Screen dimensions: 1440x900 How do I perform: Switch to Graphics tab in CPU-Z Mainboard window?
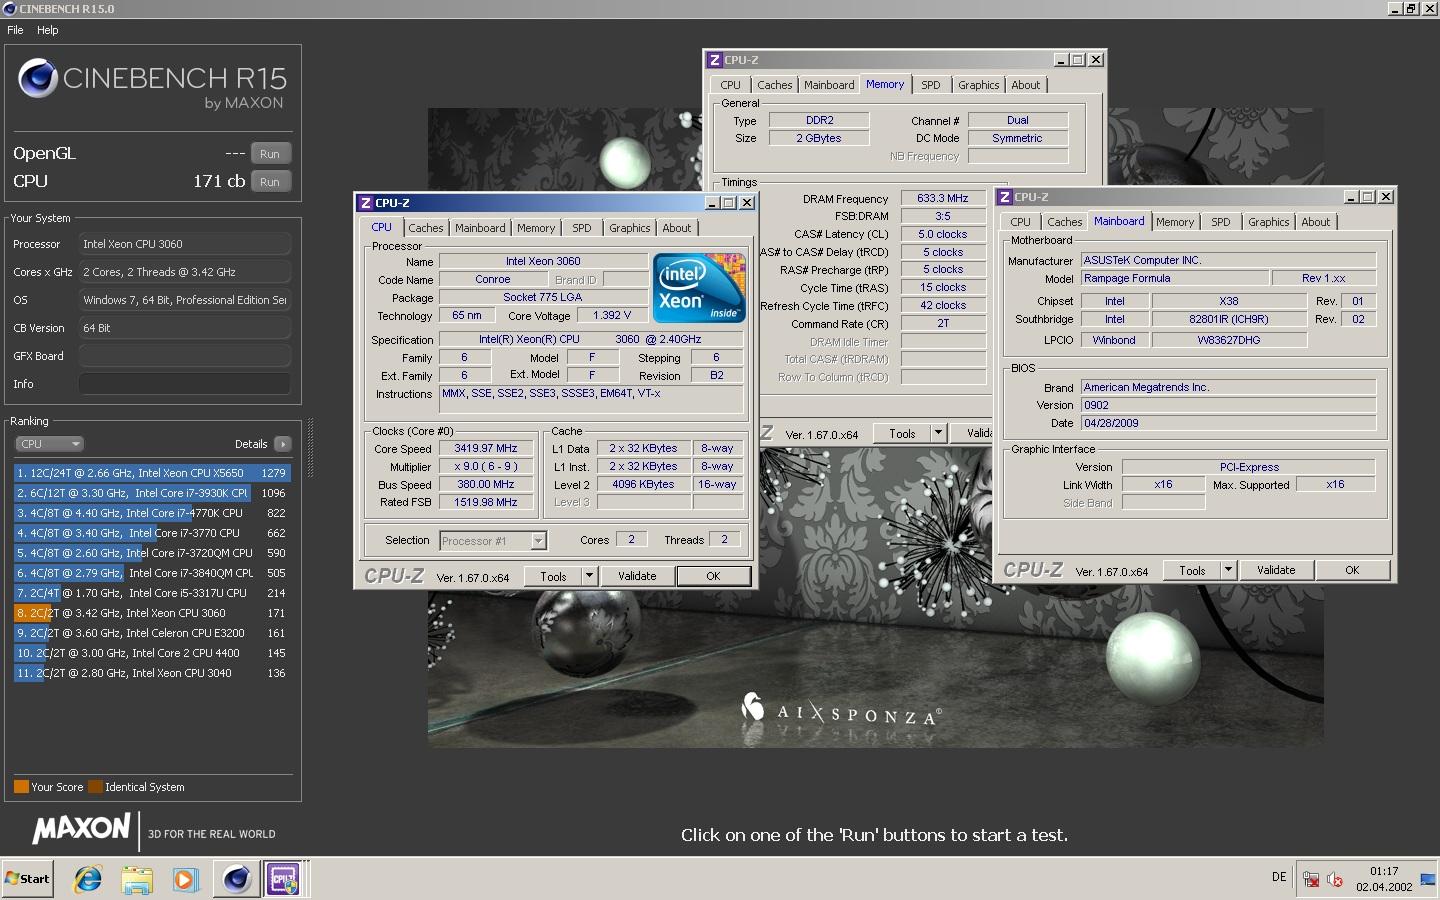click(1269, 222)
